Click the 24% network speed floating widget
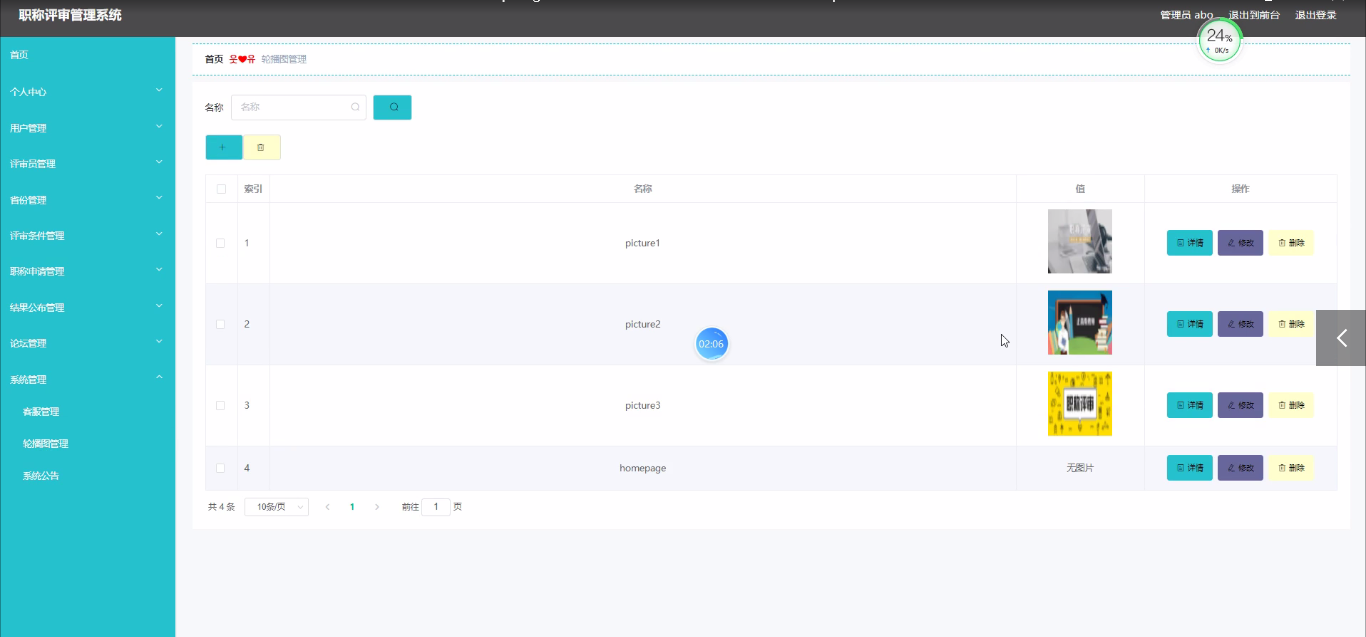Screen dimensions: 1366x637 coord(1219,40)
